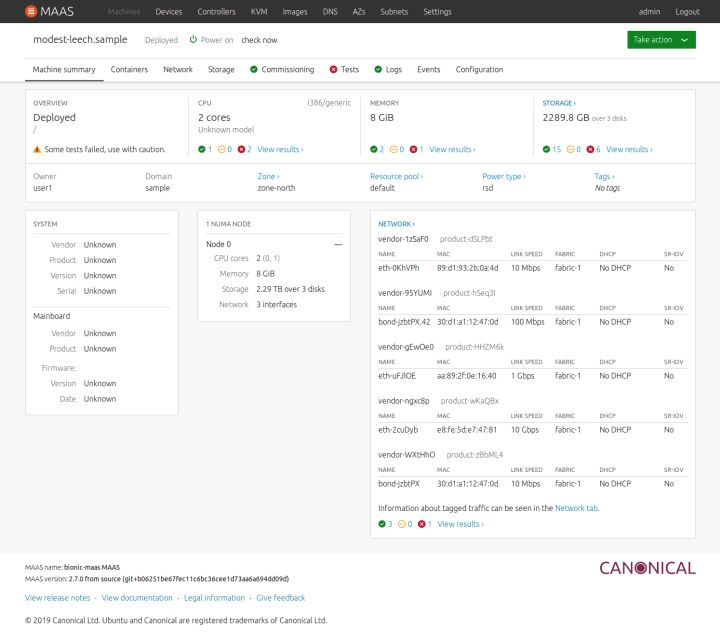
Task: Click the modest-leech.sample machine name
Action: (80, 39)
